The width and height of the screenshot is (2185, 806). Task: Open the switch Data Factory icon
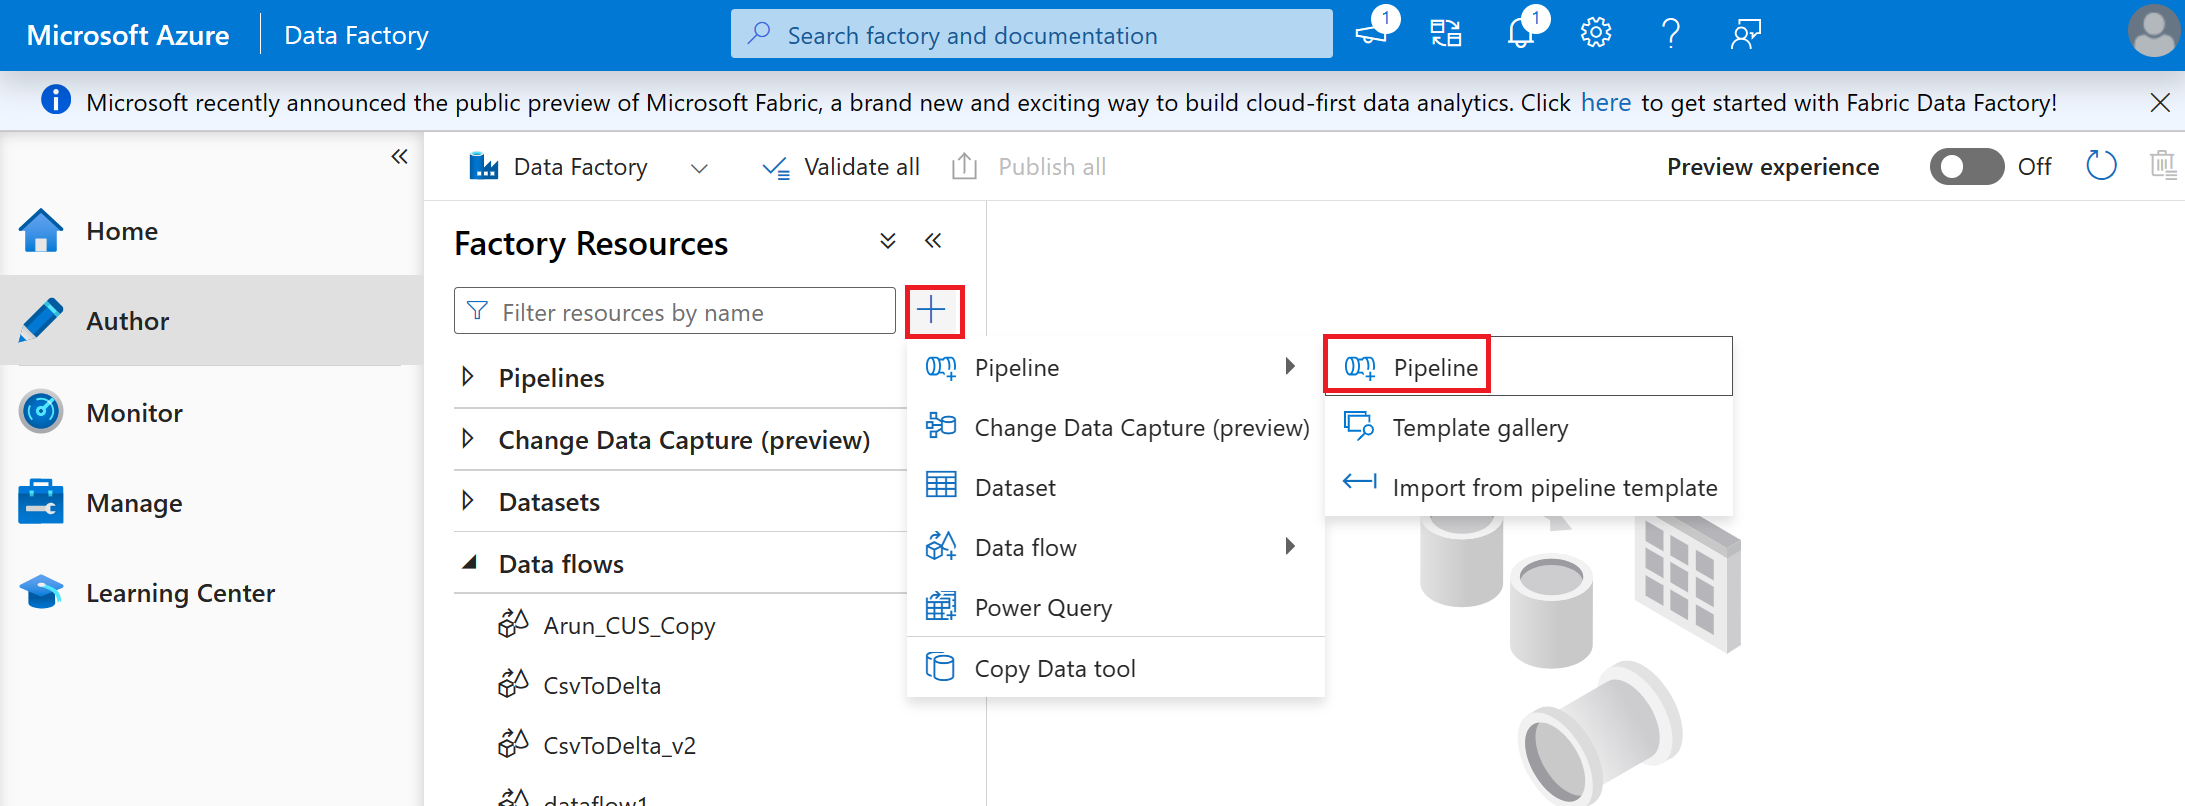[x=1446, y=34]
